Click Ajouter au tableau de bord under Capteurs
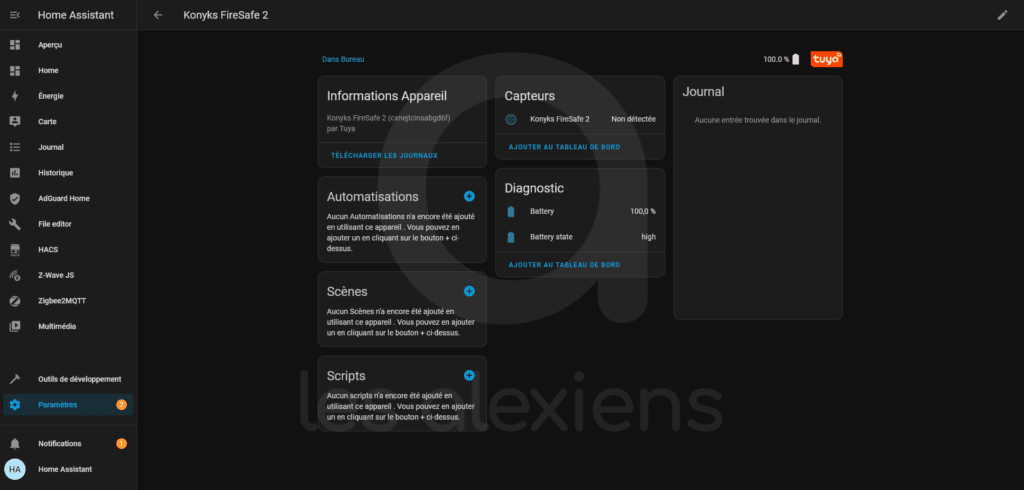This screenshot has height=490, width=1024. [x=564, y=147]
